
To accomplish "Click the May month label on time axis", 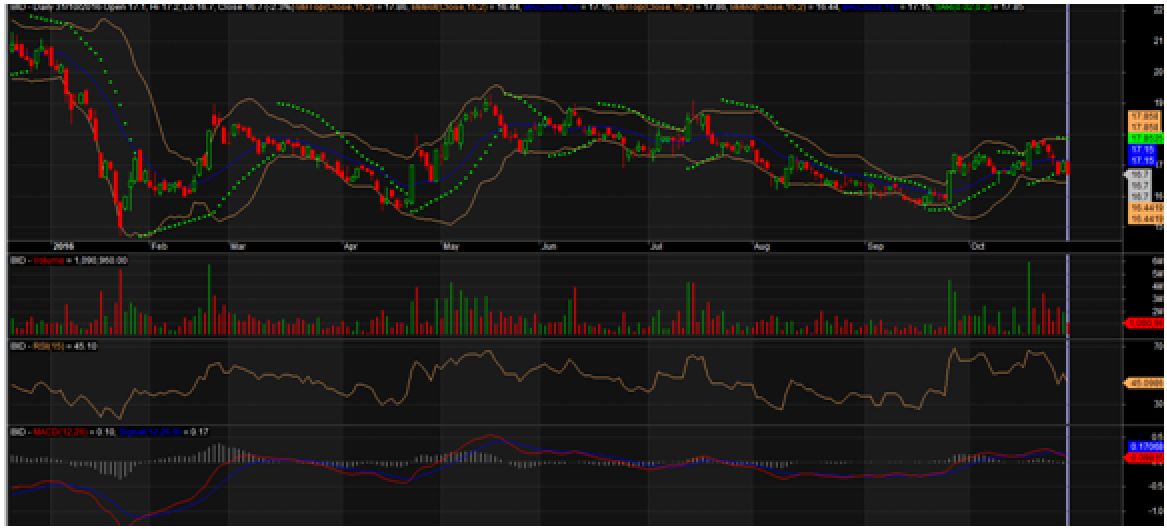I will coord(449,244).
